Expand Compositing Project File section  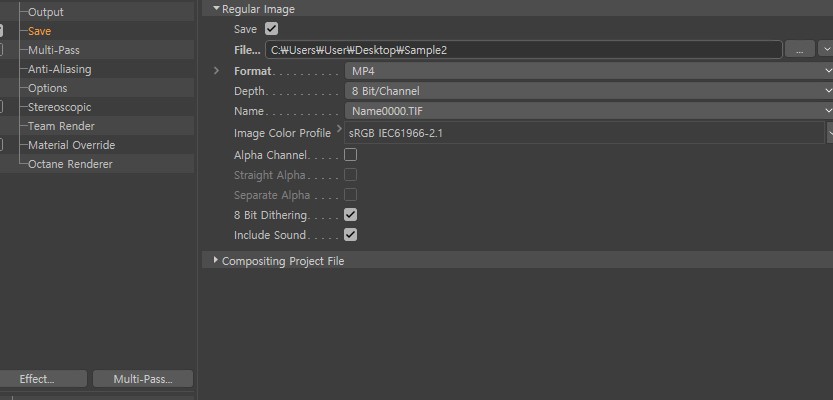pyautogui.click(x=216, y=260)
